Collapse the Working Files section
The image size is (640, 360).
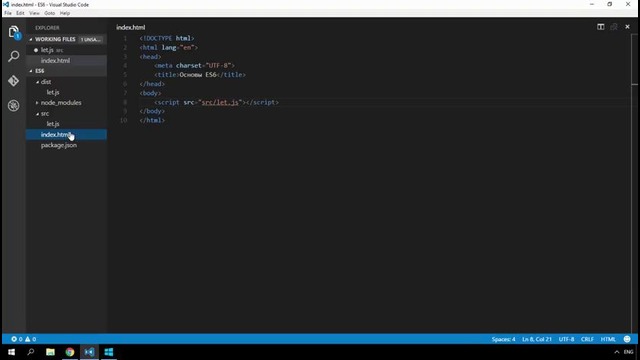click(31, 39)
